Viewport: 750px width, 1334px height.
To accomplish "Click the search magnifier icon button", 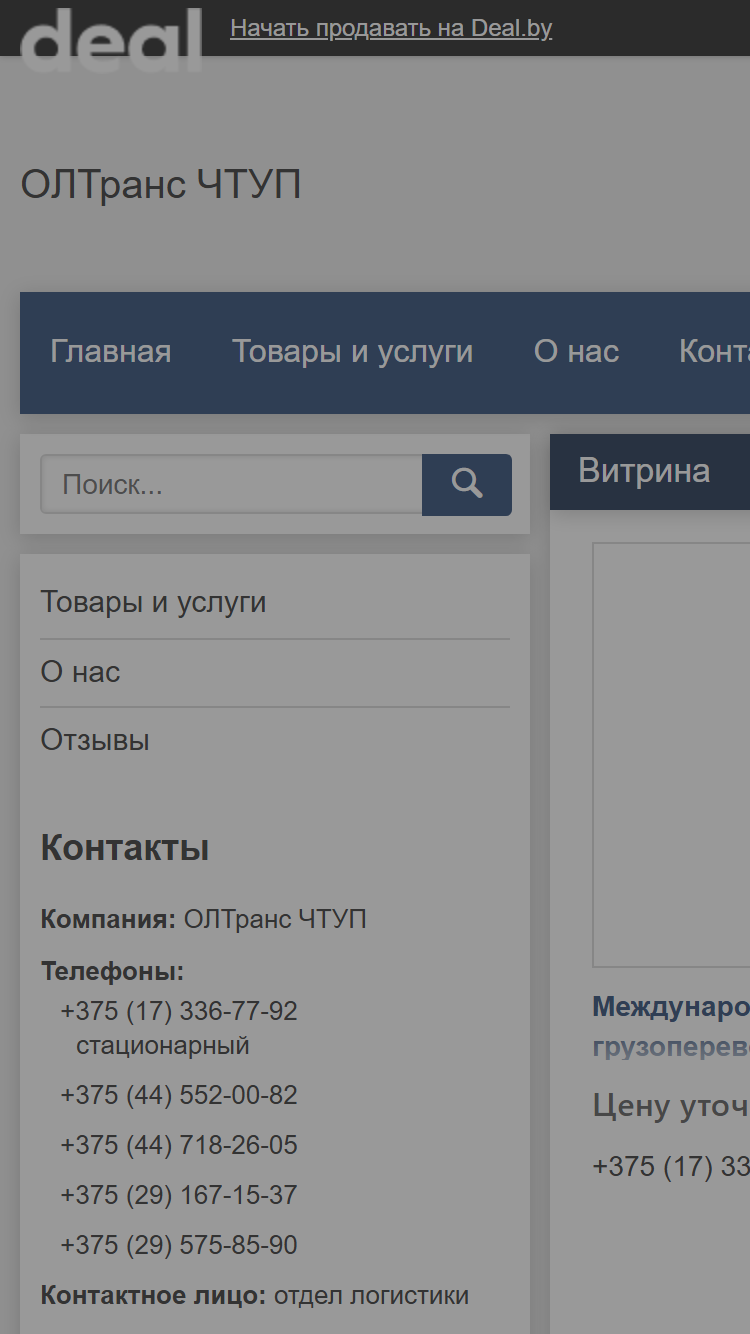I will [x=467, y=485].
